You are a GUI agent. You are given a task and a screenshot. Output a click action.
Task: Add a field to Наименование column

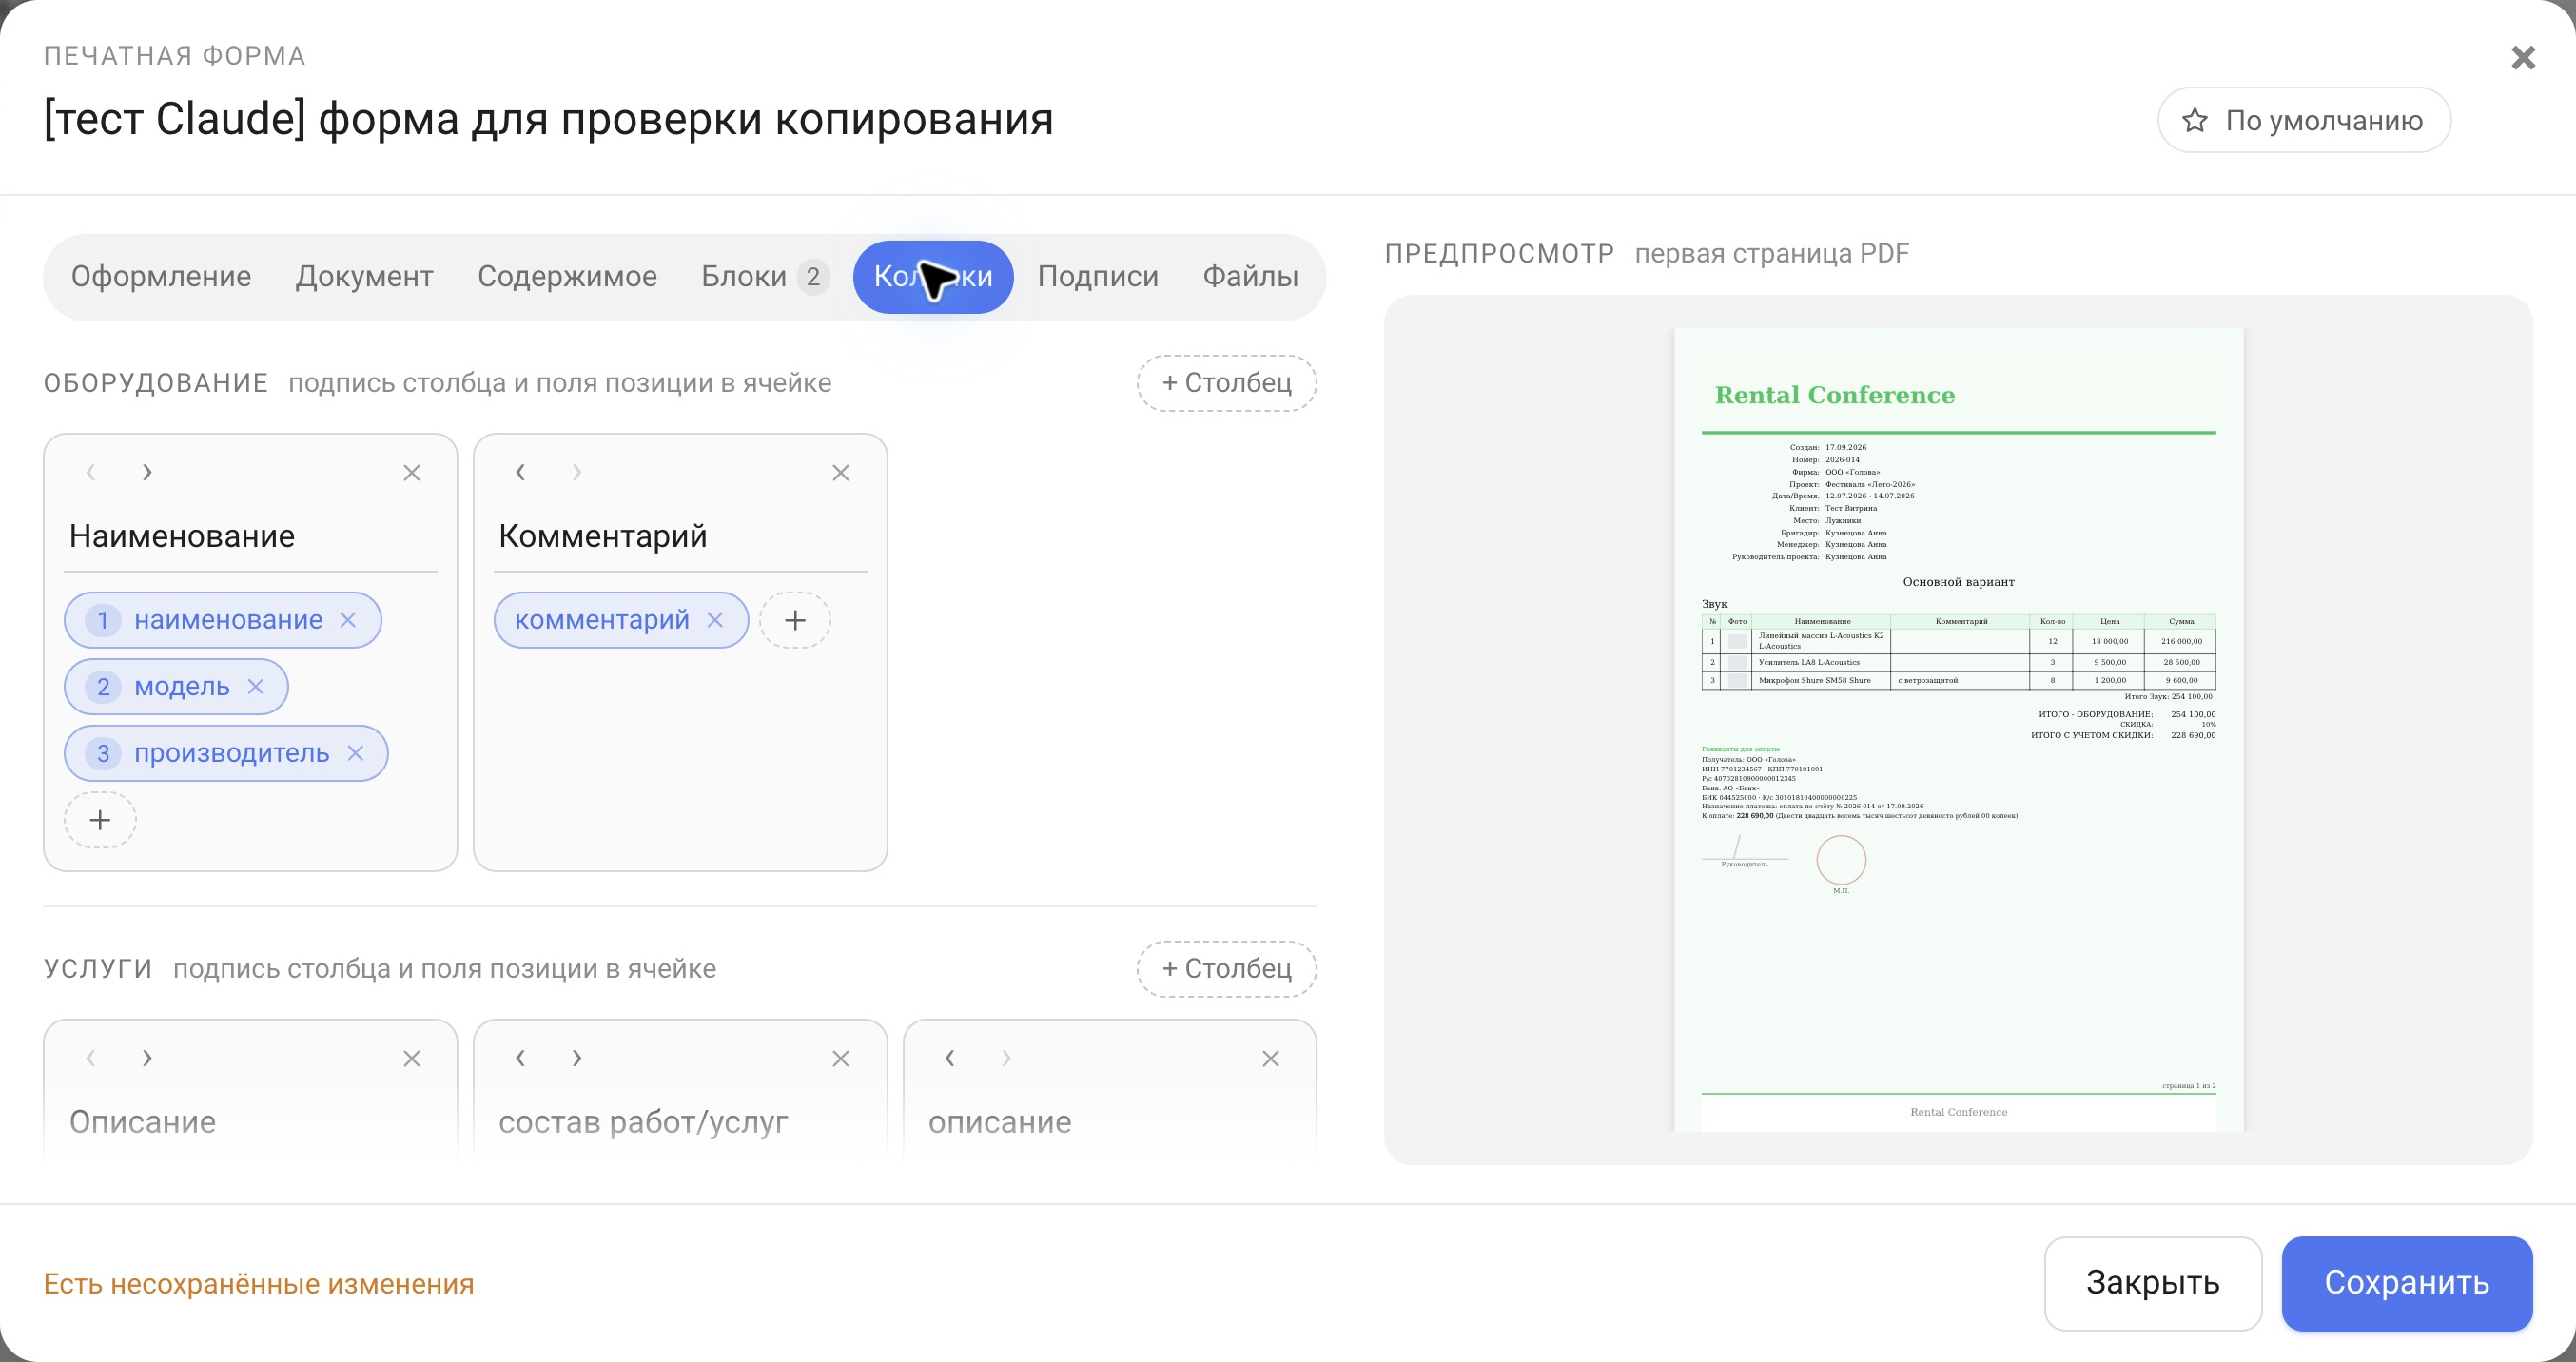(x=100, y=820)
